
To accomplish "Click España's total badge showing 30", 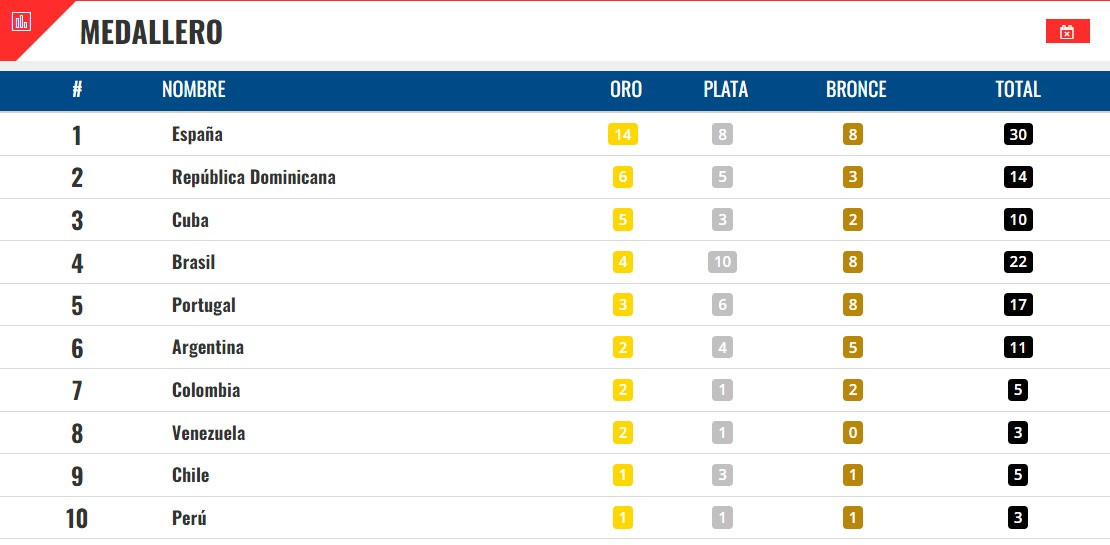I will [1018, 134].
